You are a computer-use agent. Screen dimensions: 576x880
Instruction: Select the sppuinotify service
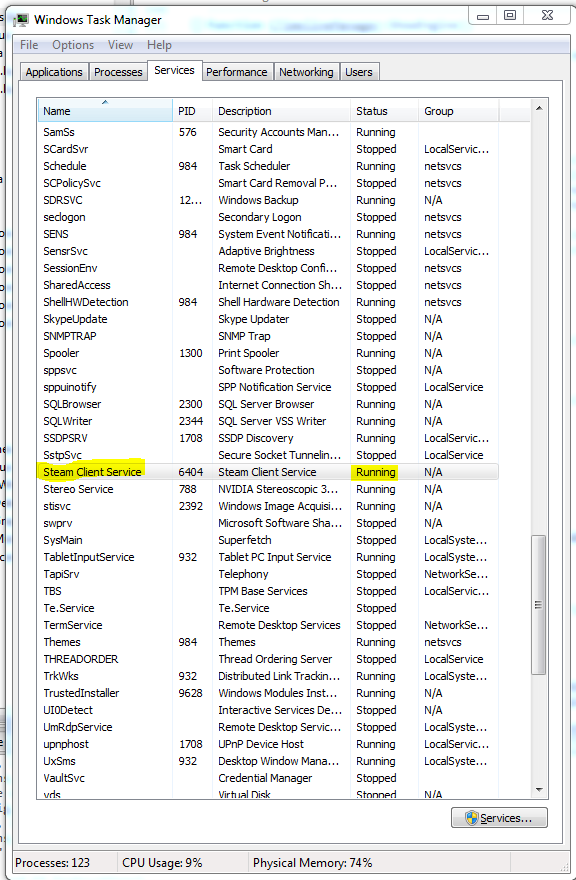coord(268,387)
